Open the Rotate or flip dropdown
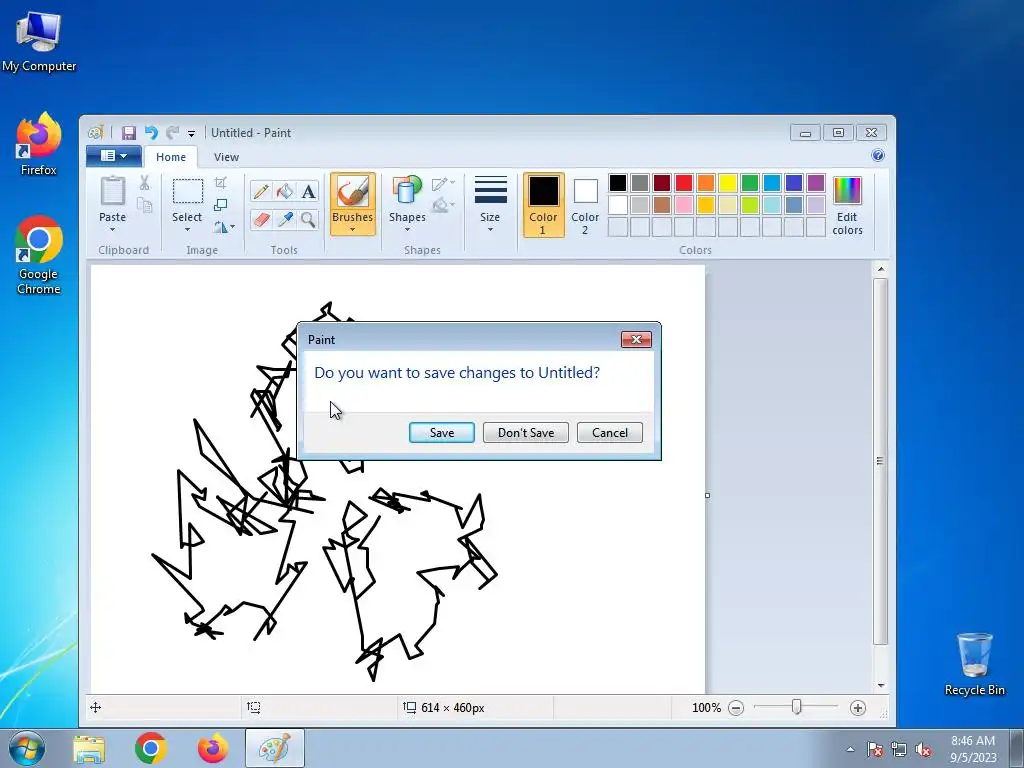The image size is (1024, 768). 225,227
